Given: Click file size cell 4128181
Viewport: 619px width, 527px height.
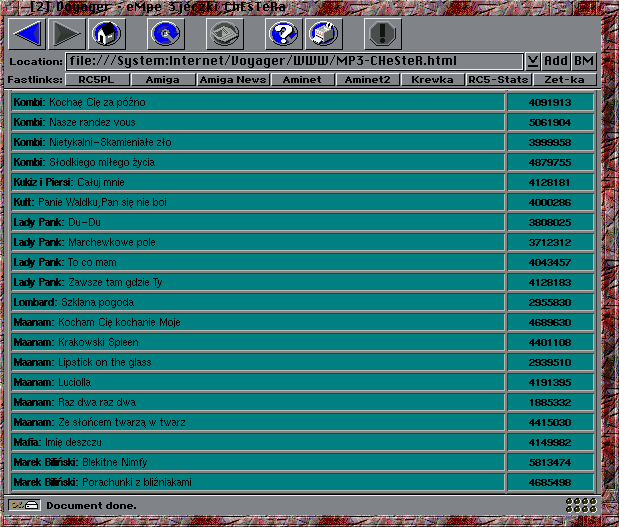Looking at the screenshot, I should pyautogui.click(x=550, y=182).
